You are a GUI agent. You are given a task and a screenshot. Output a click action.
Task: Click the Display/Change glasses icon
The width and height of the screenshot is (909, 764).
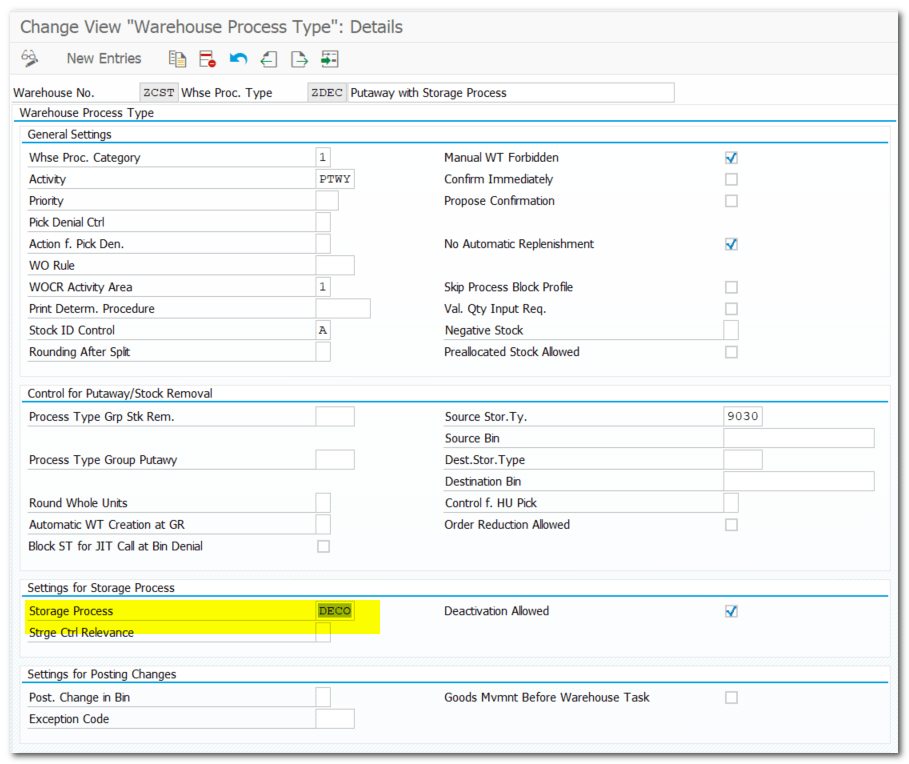[x=30, y=59]
